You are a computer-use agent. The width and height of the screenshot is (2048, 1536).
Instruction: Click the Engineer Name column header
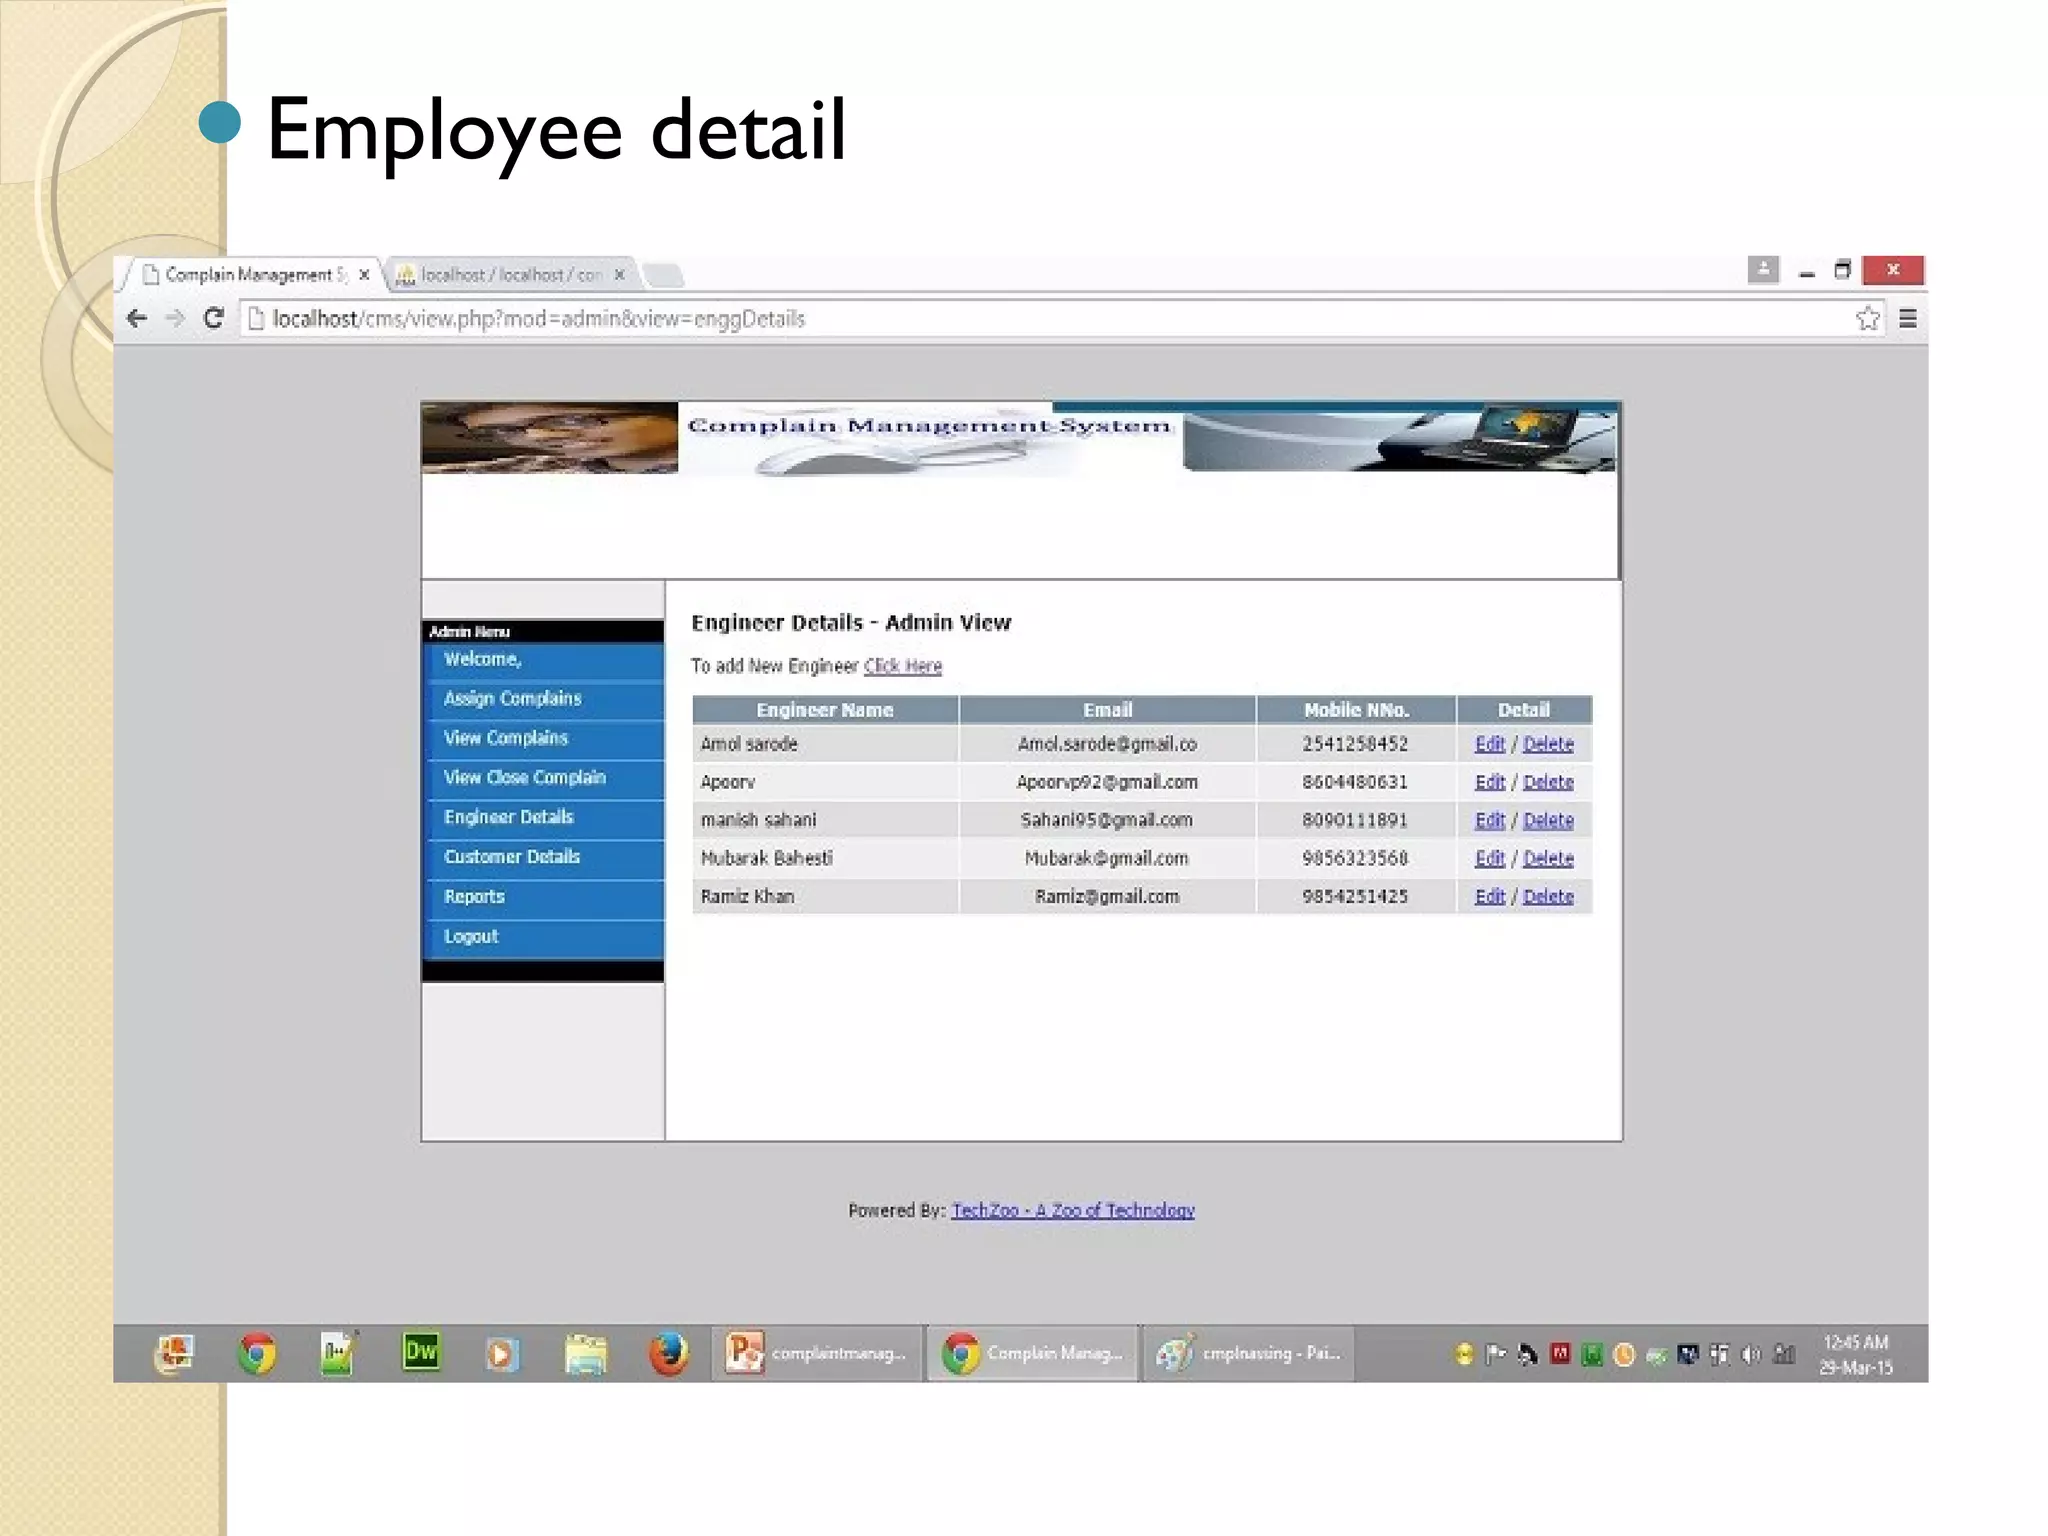pyautogui.click(x=825, y=710)
